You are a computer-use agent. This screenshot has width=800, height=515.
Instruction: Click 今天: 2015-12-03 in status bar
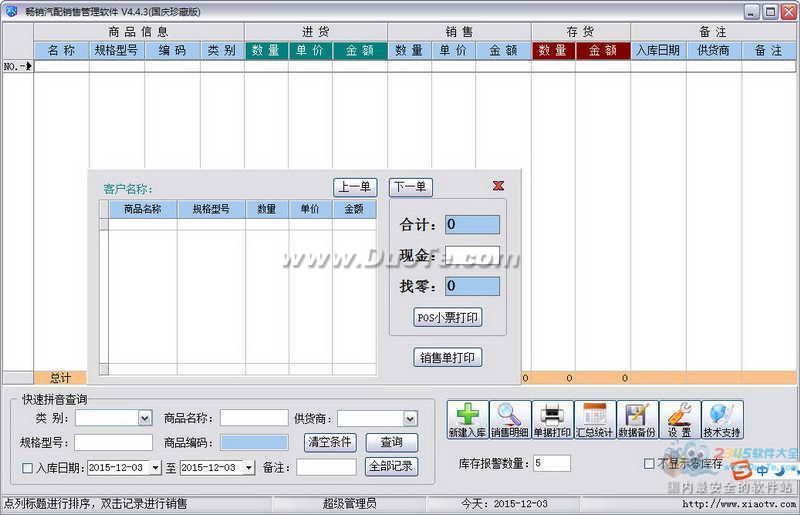pos(504,504)
